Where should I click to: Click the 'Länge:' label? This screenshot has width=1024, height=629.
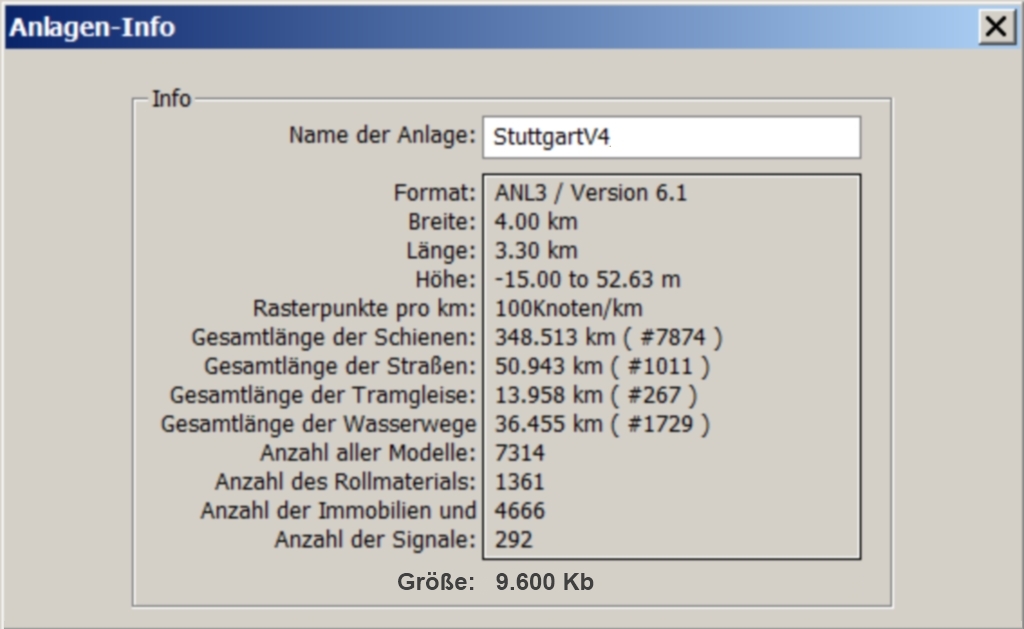[441, 251]
